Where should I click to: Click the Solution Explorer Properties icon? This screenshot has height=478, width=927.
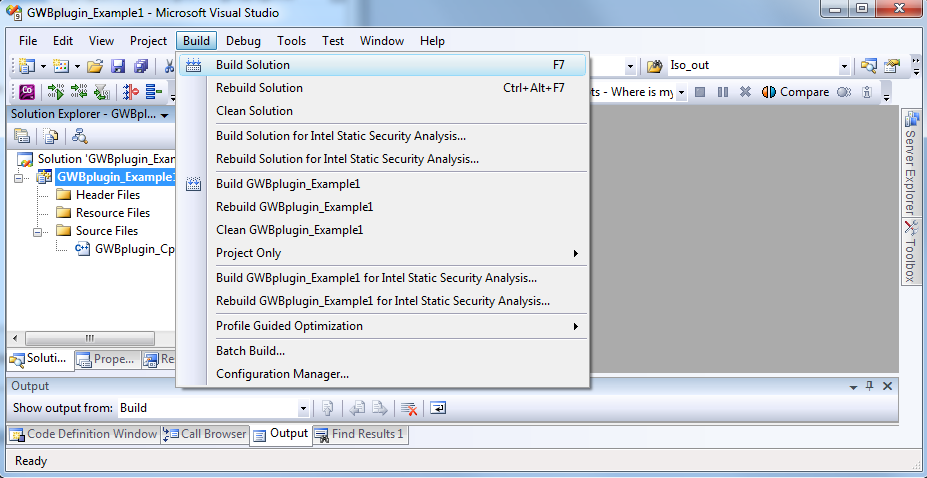point(22,136)
